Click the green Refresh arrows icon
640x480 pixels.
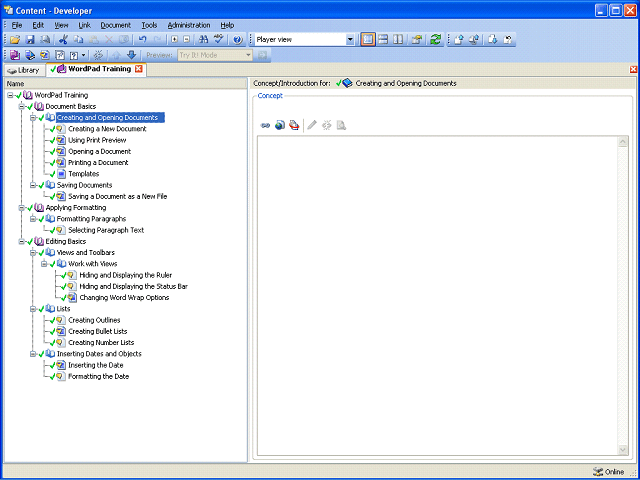point(436,40)
